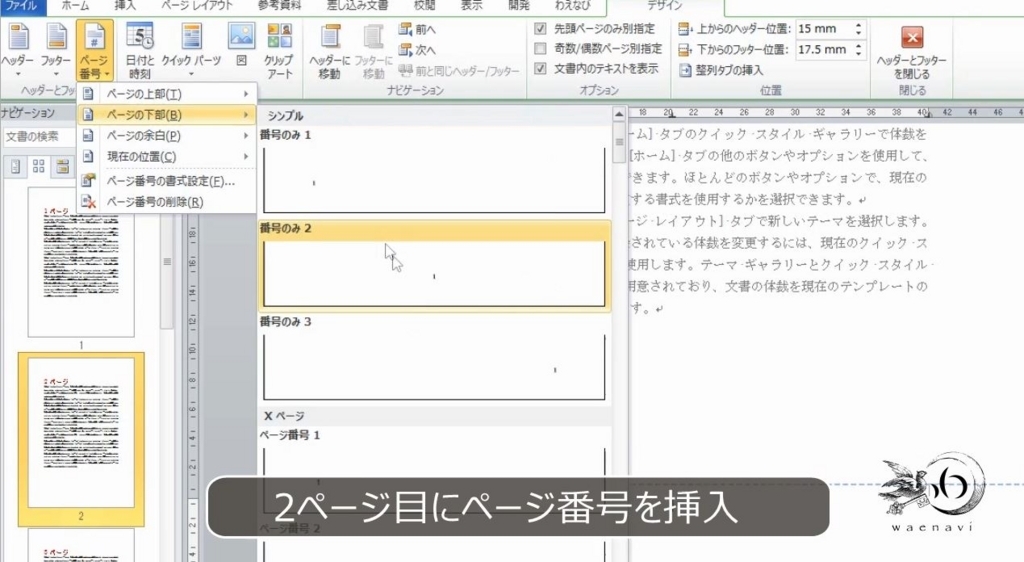Click Insert Alignment Tab (整列タブの挿入)
This screenshot has width=1024, height=562.
pyautogui.click(x=721, y=70)
